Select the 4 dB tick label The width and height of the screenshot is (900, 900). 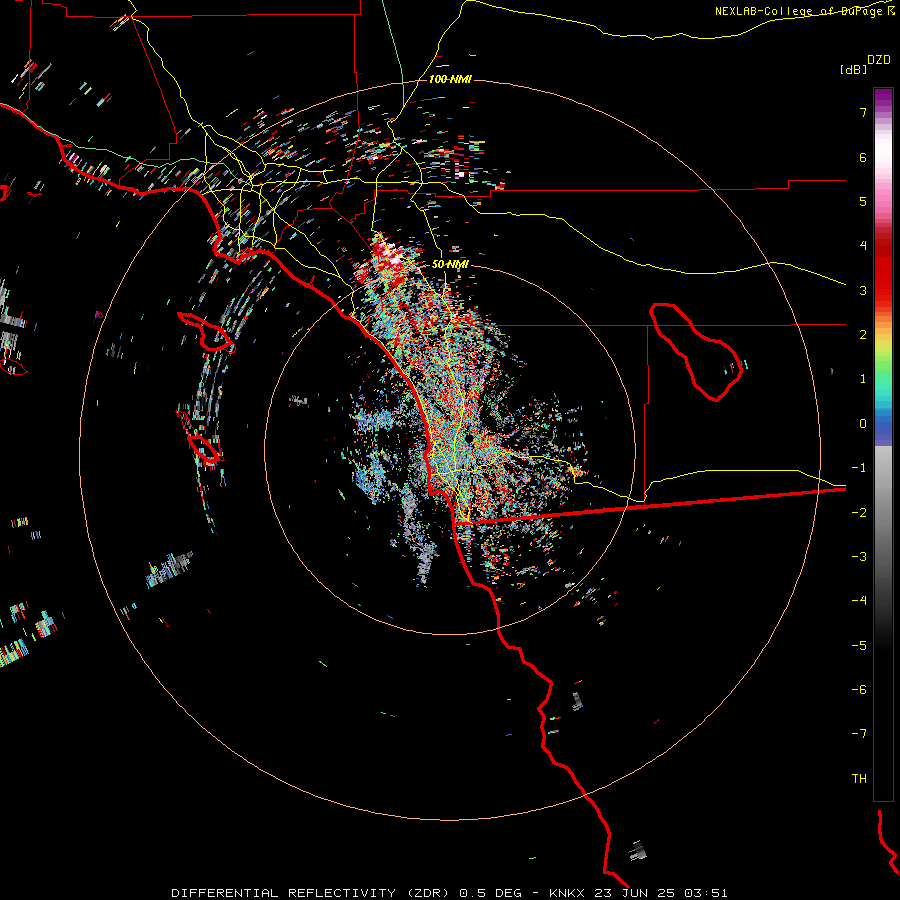[863, 246]
